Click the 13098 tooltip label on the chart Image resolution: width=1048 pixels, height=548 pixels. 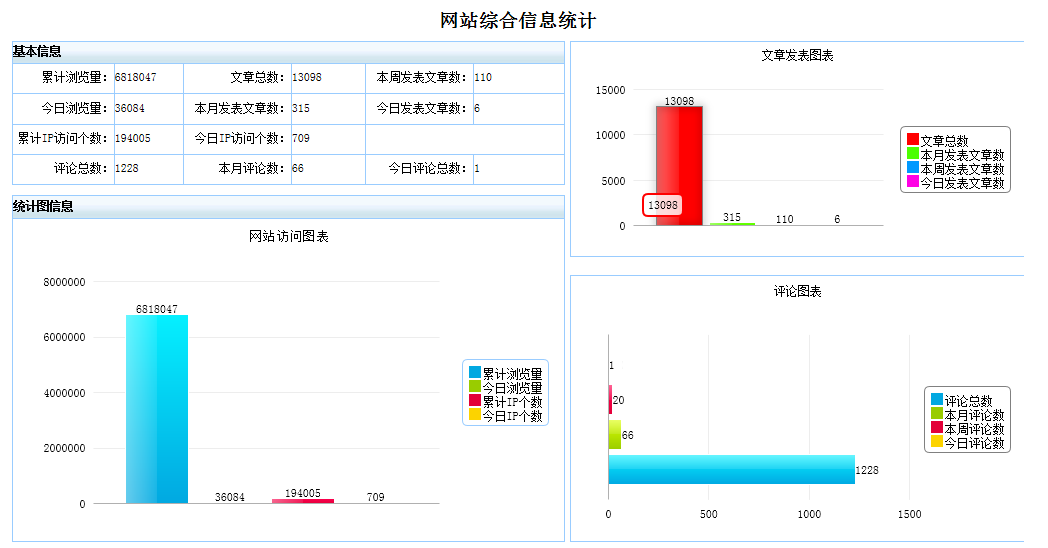(x=662, y=205)
